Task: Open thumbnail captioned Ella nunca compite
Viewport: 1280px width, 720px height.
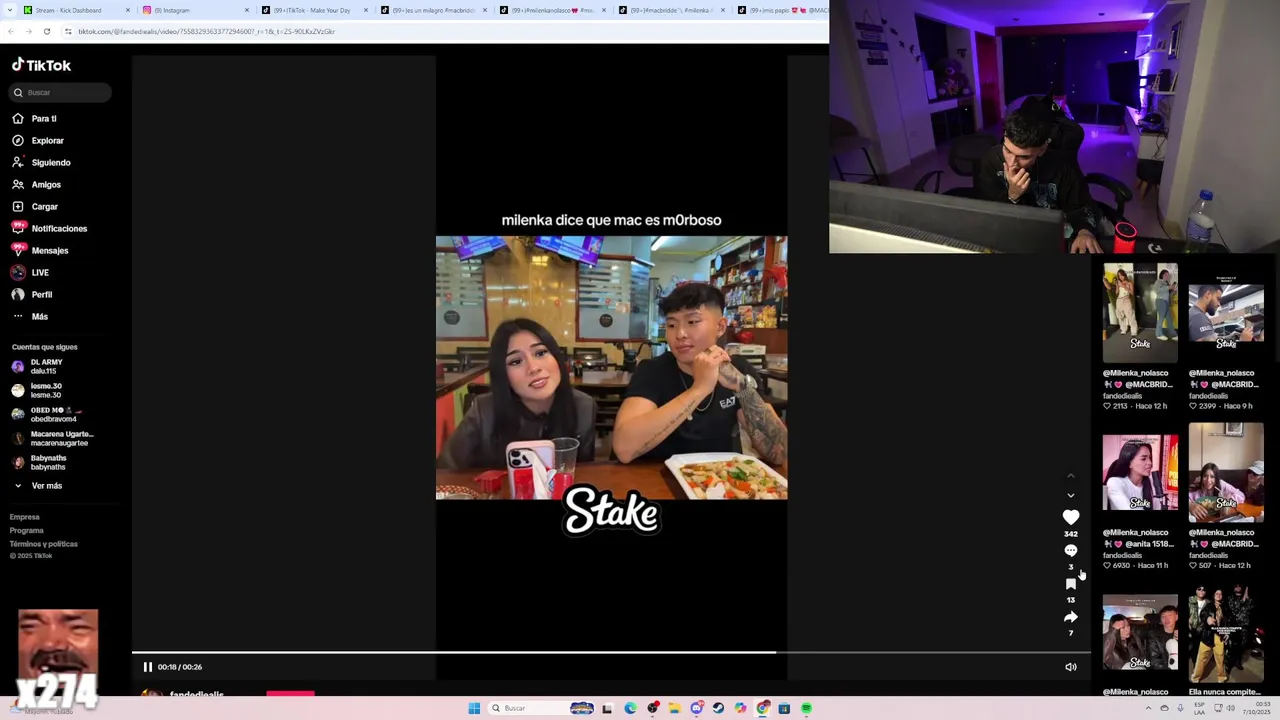Action: pyautogui.click(x=1226, y=632)
